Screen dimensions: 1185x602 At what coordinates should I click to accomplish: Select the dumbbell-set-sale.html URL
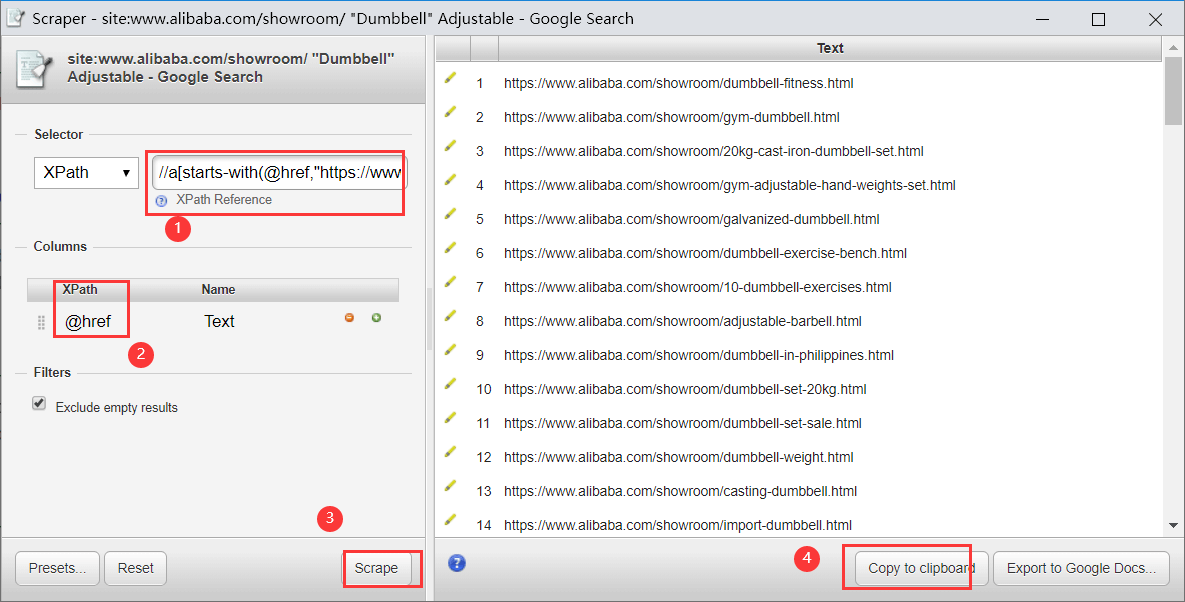tap(682, 423)
